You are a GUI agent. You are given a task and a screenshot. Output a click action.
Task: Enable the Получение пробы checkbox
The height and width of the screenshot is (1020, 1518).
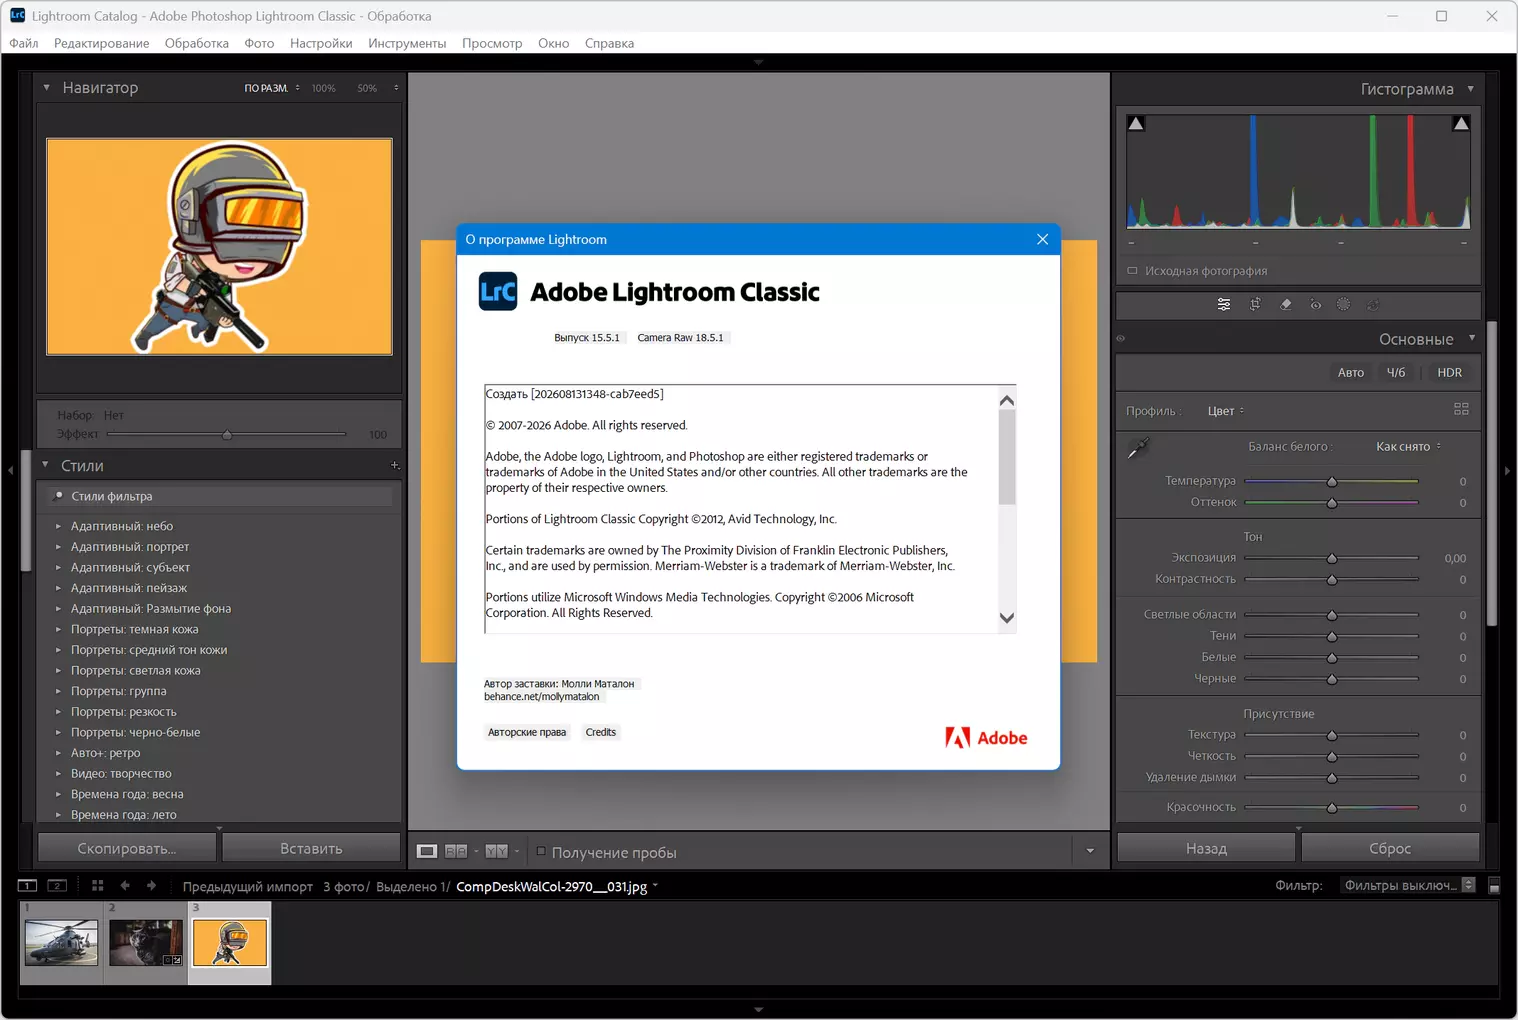[541, 851]
